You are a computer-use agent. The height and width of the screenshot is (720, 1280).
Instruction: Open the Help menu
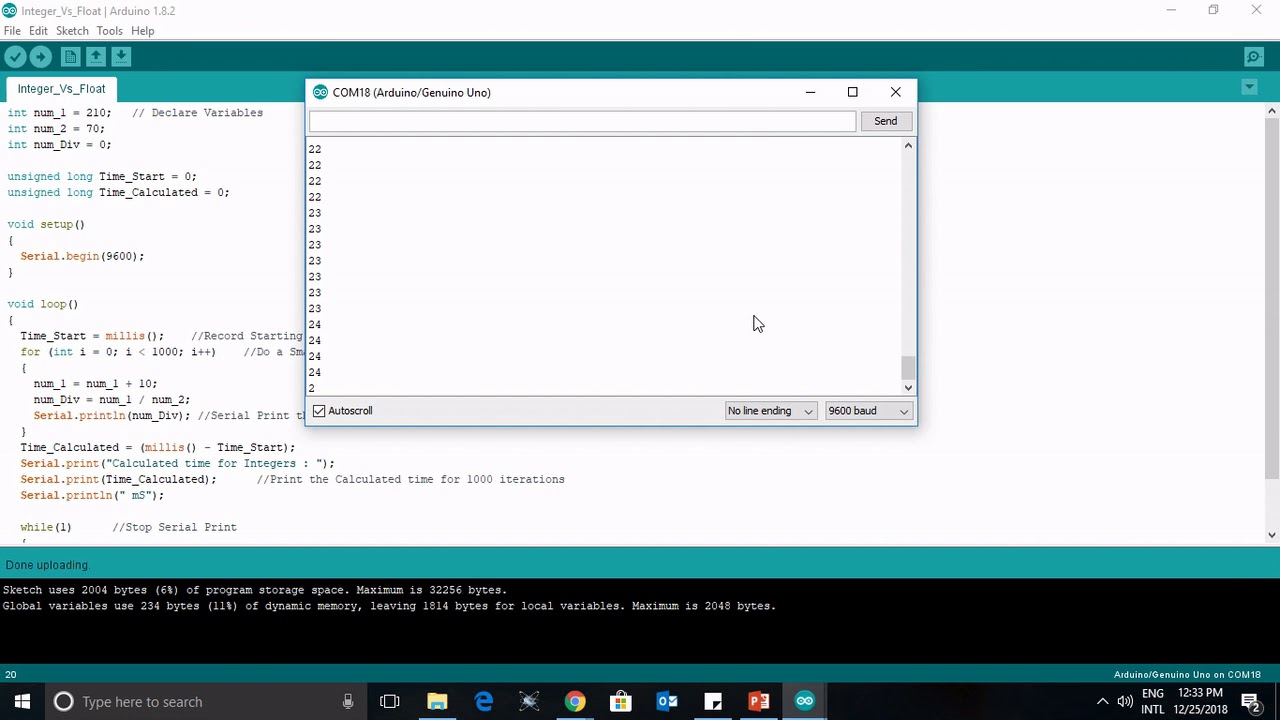[142, 31]
